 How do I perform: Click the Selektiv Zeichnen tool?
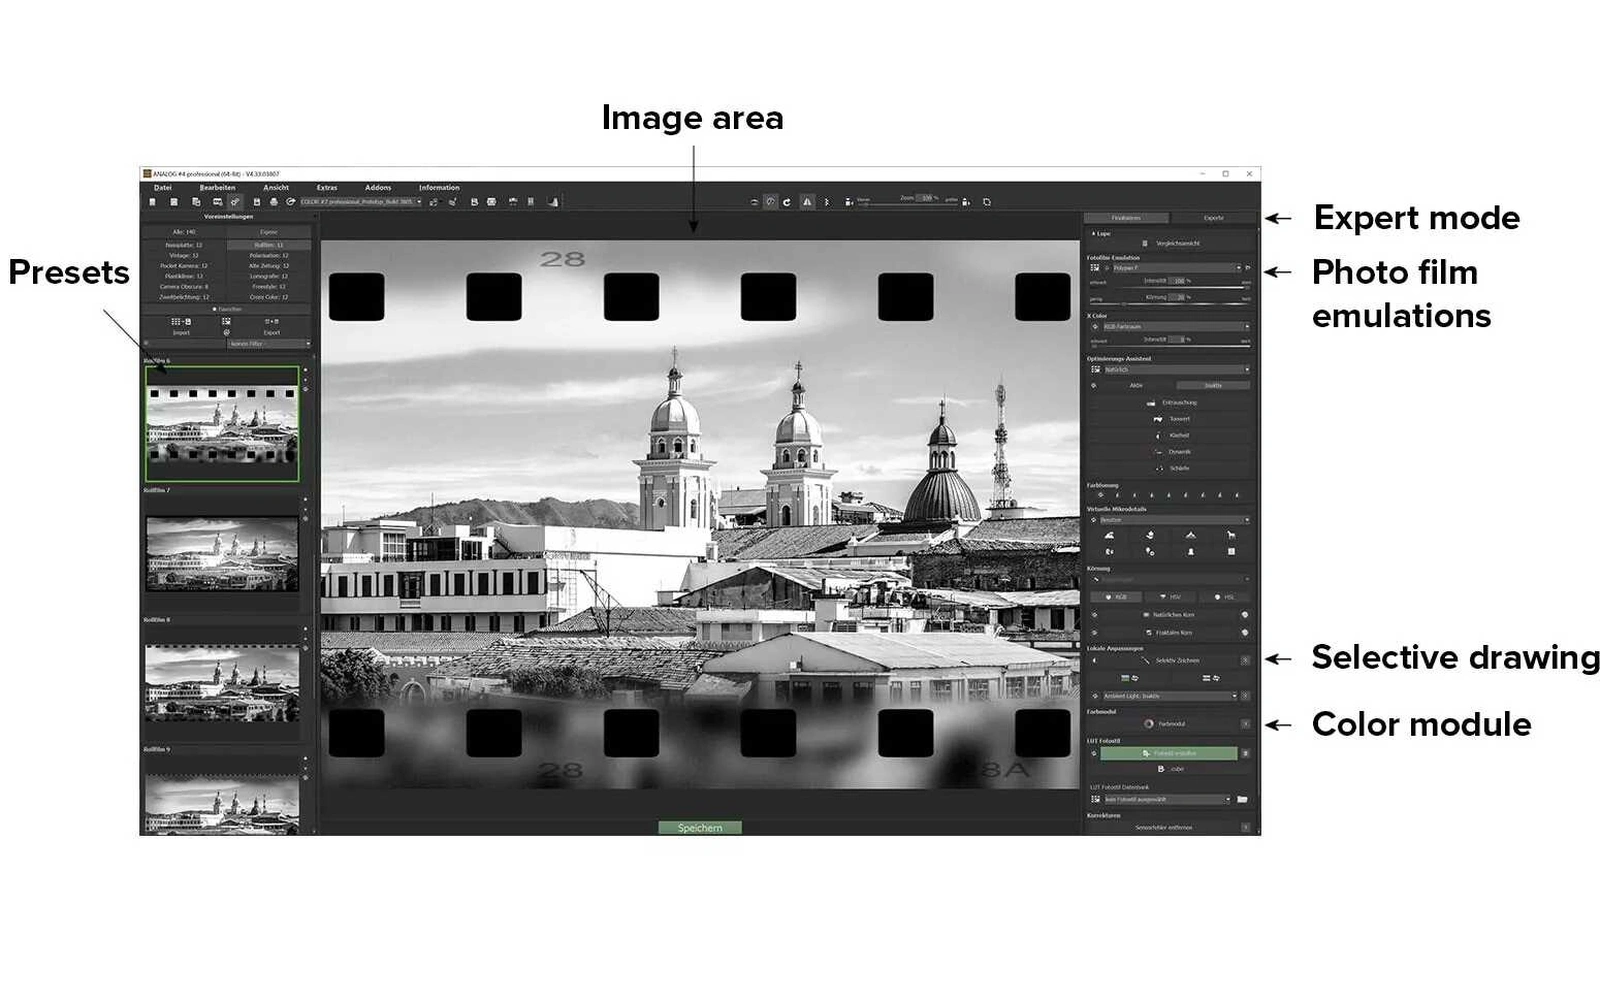(x=1170, y=661)
